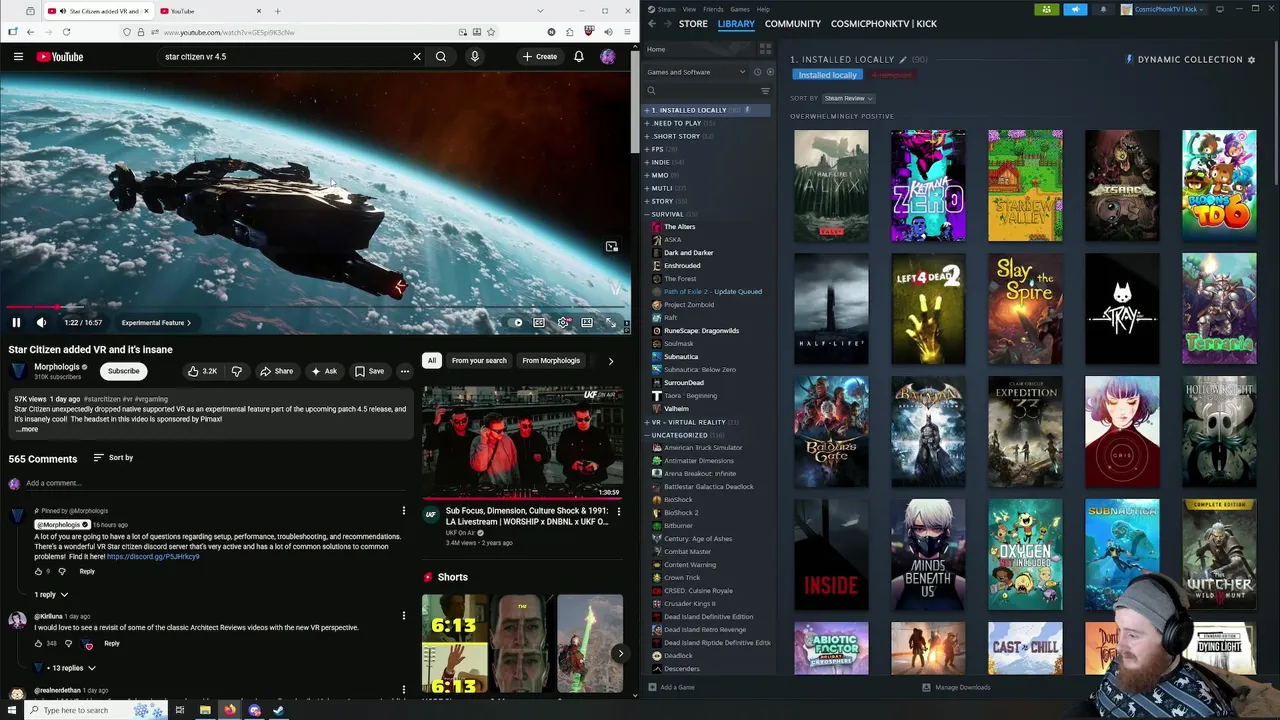Like the video with 3.2K likes
Image resolution: width=1280 pixels, height=720 pixels.
tap(203, 371)
